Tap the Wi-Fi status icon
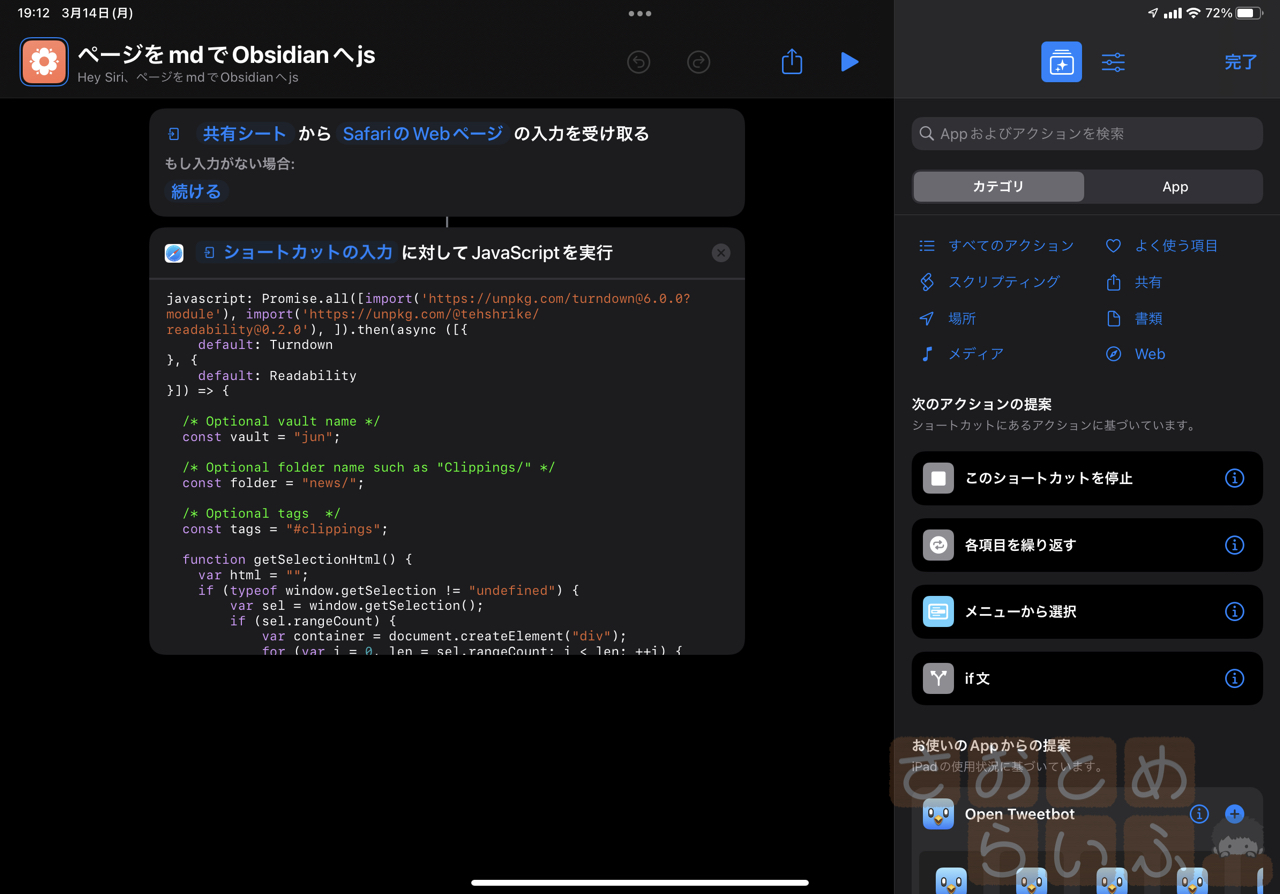This screenshot has width=1280, height=894. (1193, 14)
